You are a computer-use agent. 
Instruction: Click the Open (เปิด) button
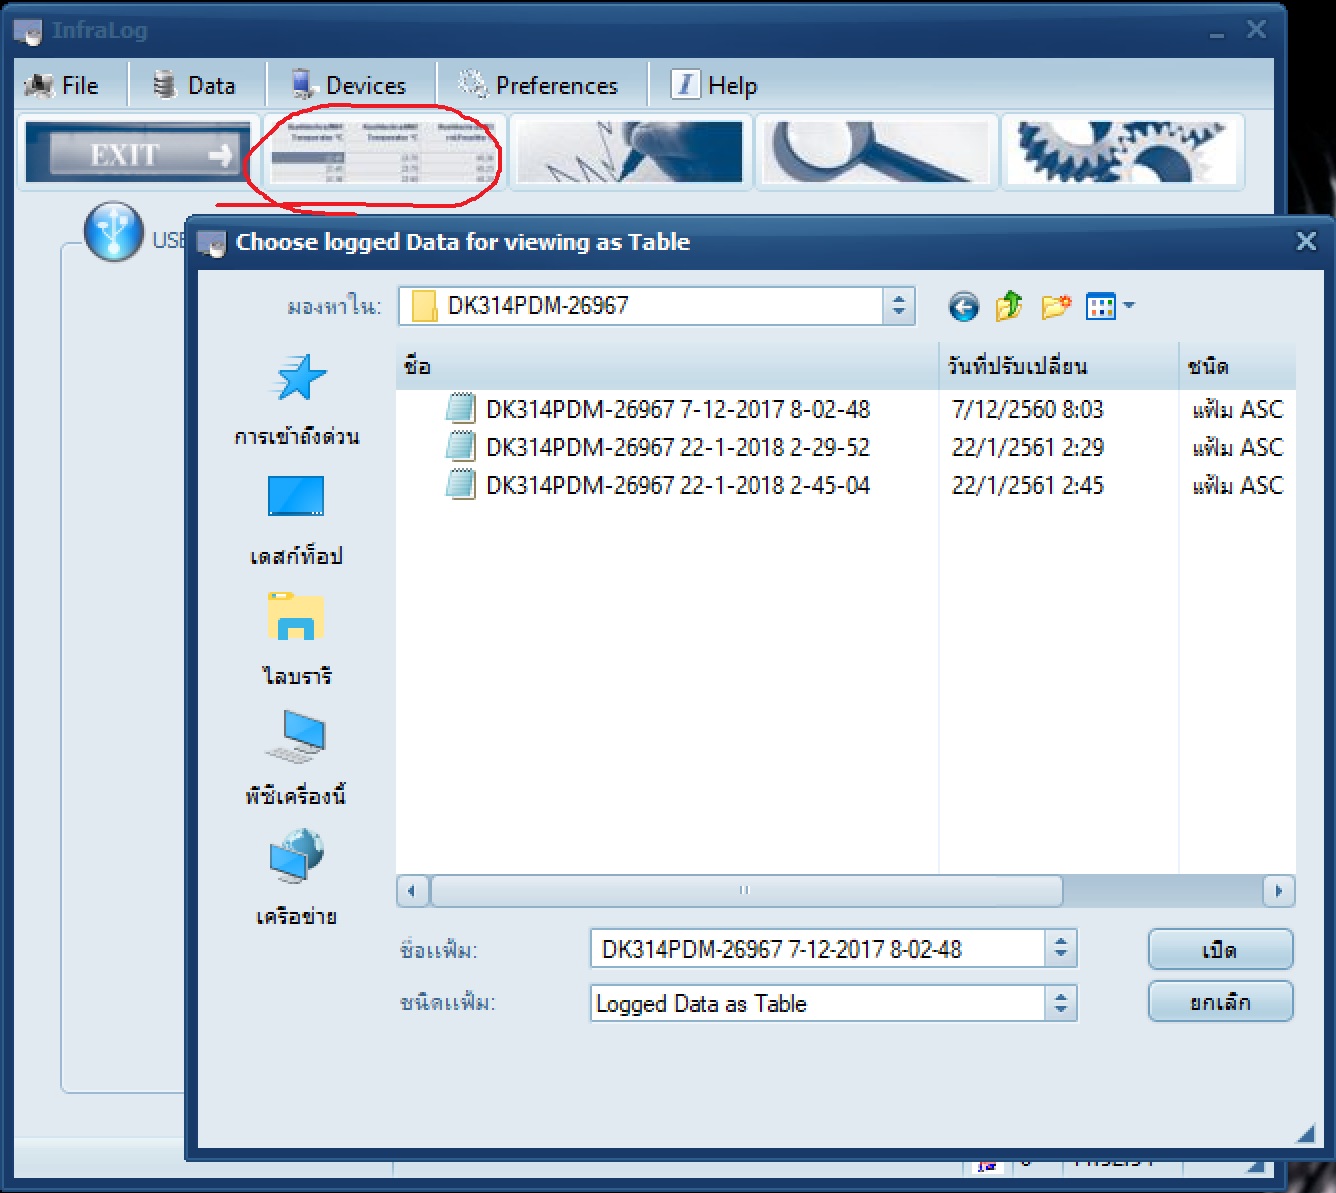click(x=1220, y=950)
